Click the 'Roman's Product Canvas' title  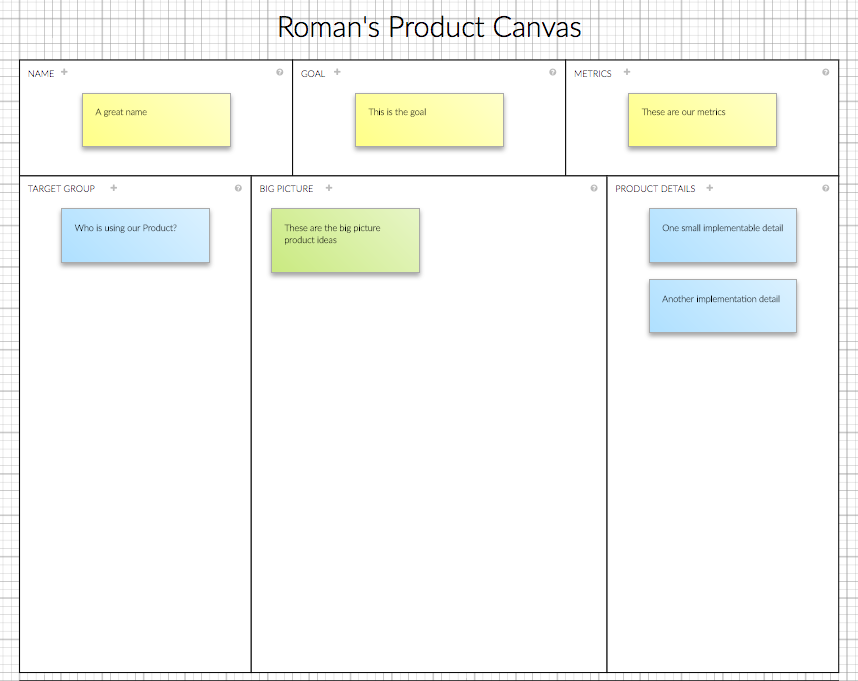click(429, 27)
